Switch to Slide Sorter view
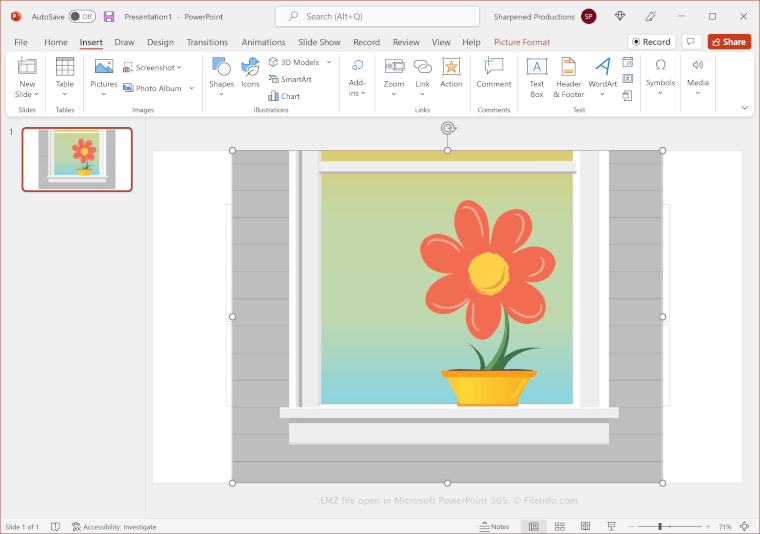 [558, 526]
